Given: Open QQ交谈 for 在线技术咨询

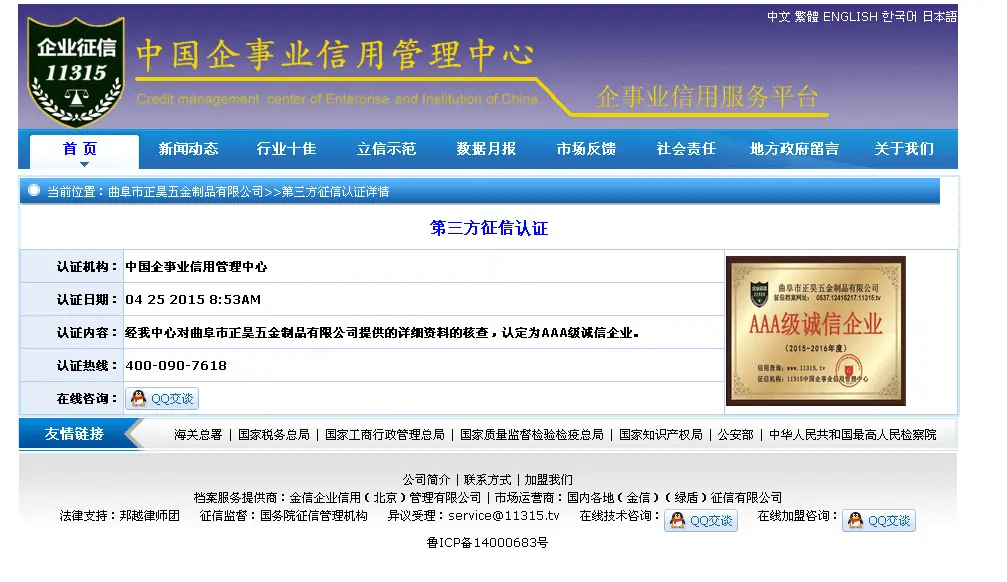Looking at the screenshot, I should 701,520.
